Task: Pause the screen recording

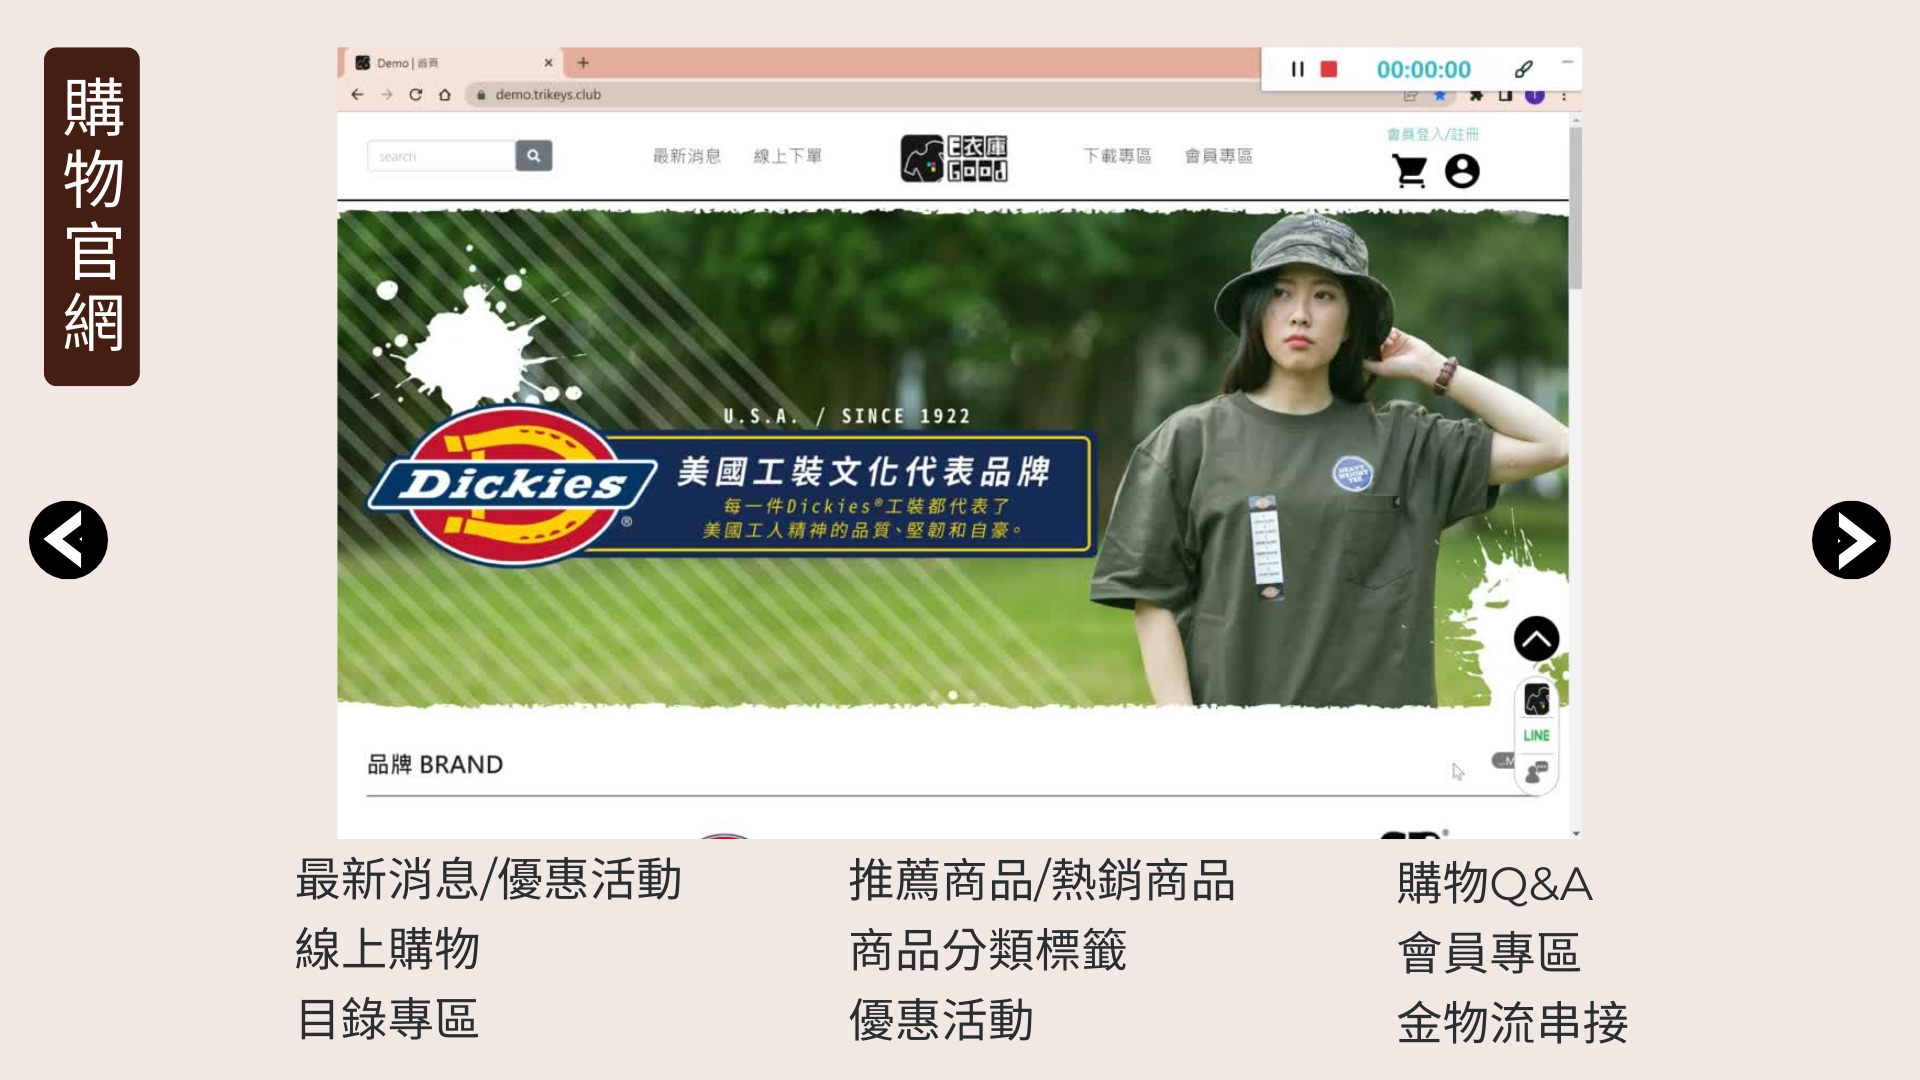Action: [x=1297, y=69]
